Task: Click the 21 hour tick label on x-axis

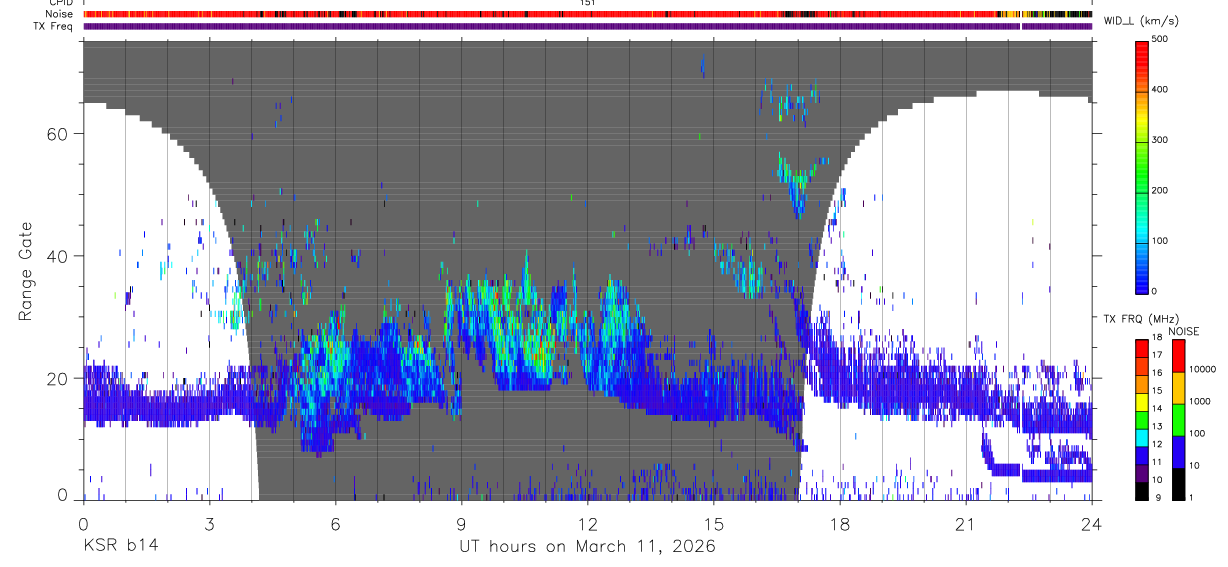Action: pos(966,524)
